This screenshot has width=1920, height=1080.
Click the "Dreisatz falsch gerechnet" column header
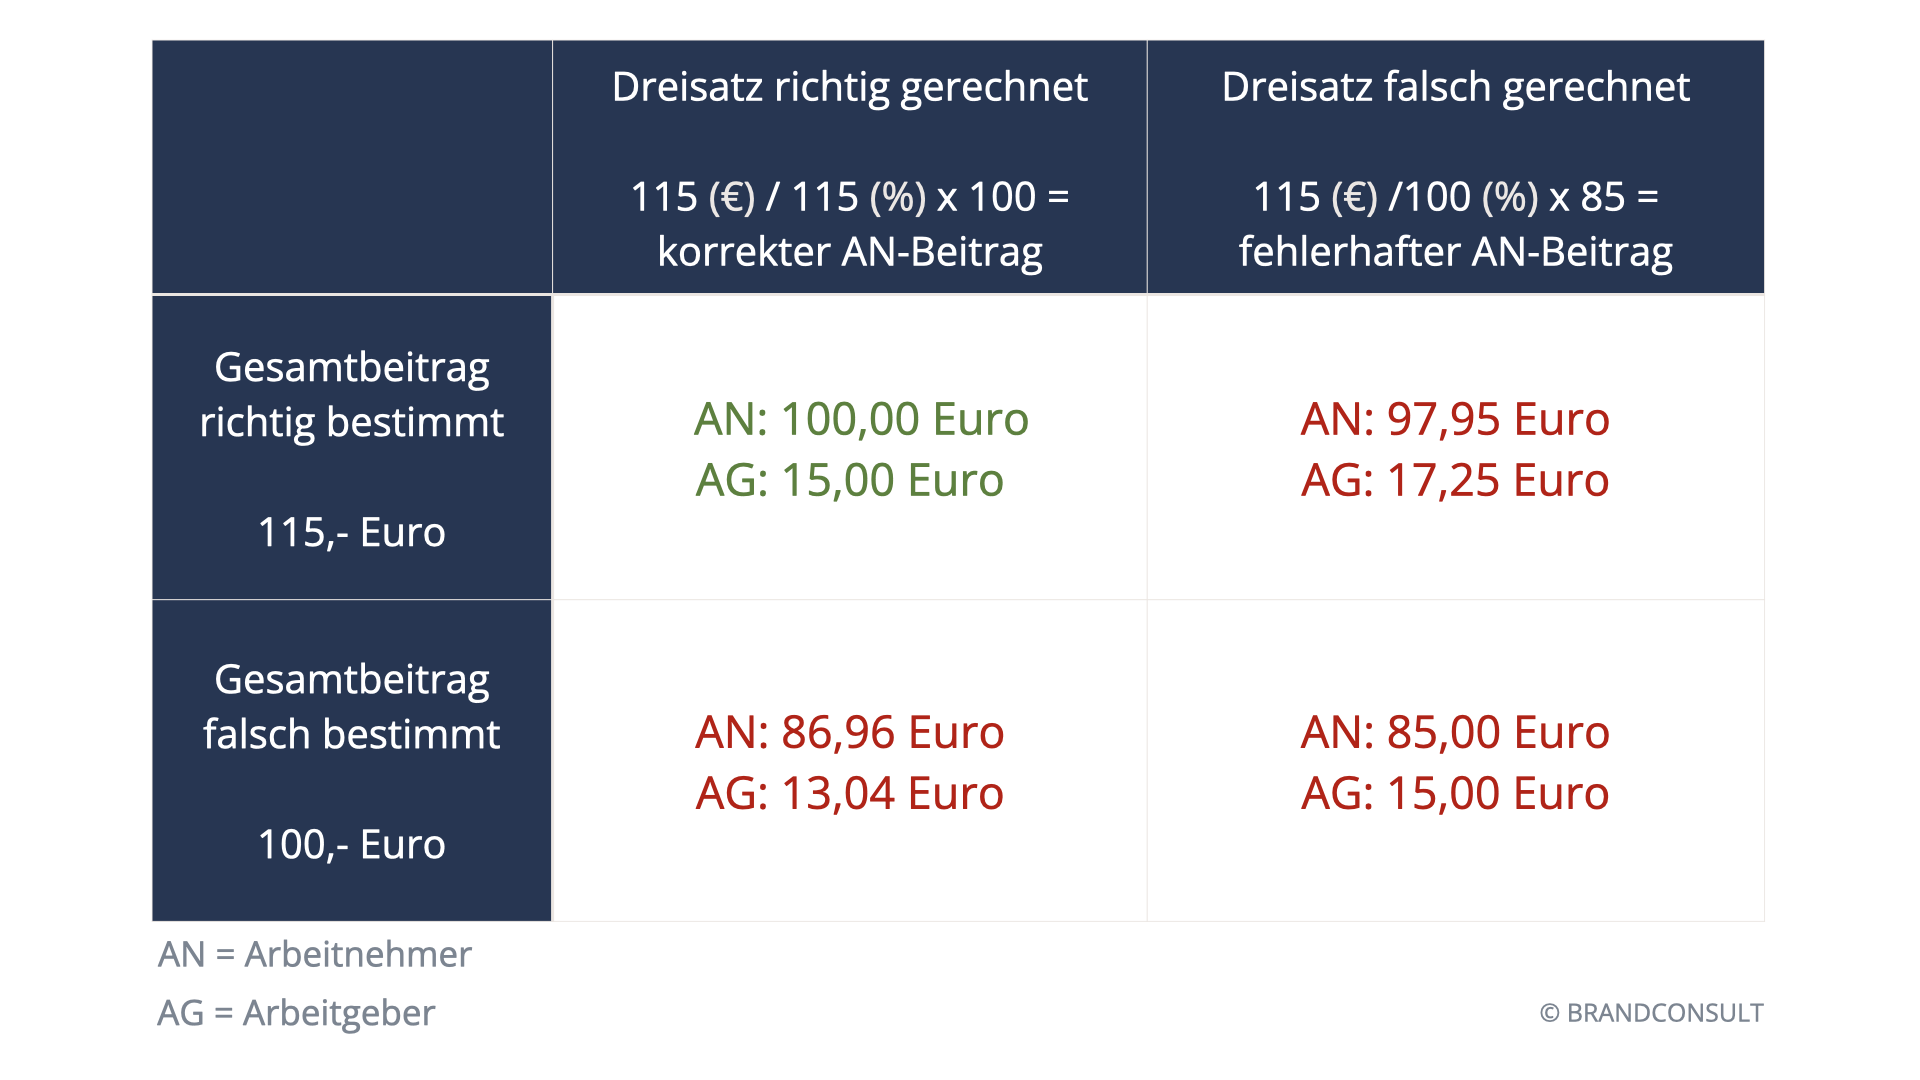(x=1455, y=87)
